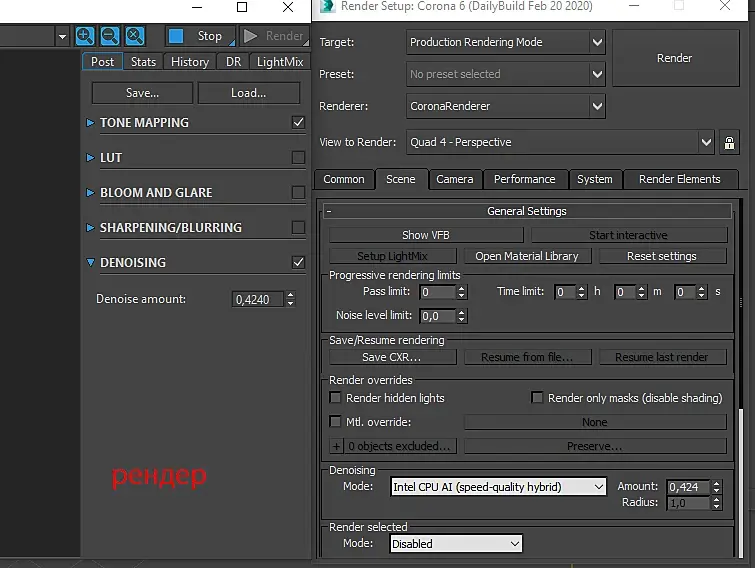Enable the Bloom and Glare checkbox
Image resolution: width=755 pixels, height=568 pixels.
299,193
